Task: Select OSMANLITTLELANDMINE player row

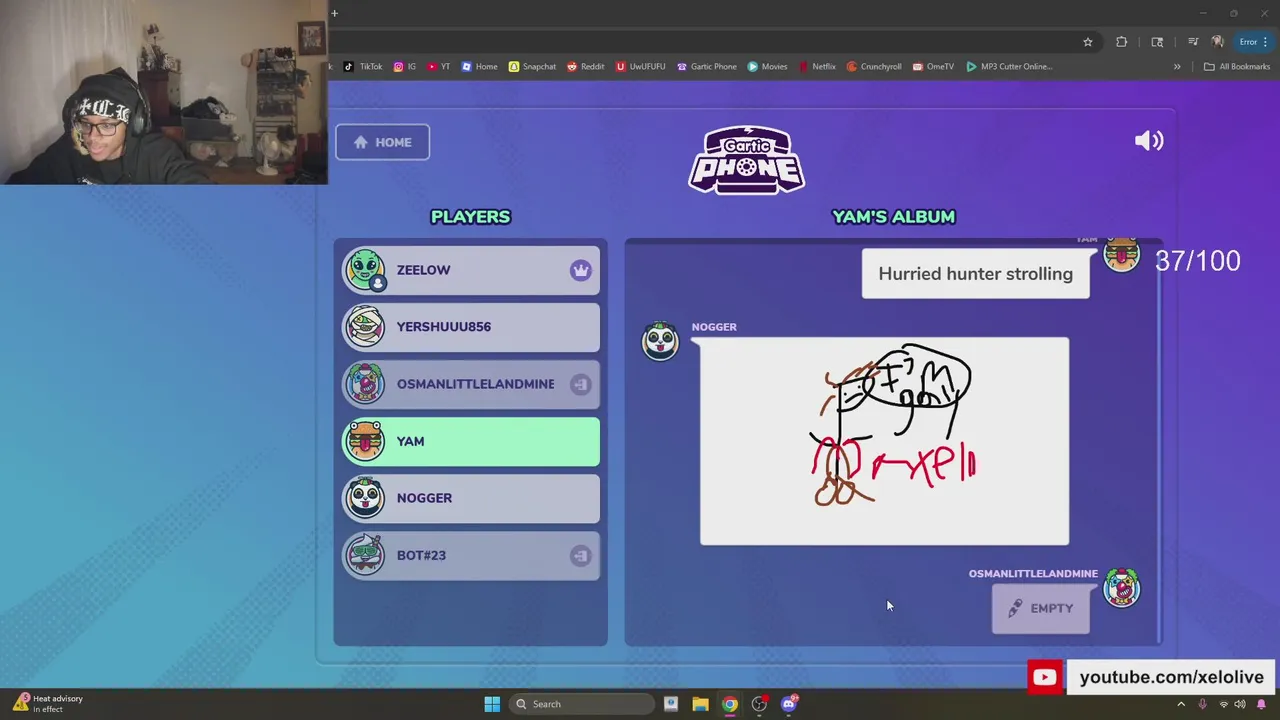Action: [471, 384]
